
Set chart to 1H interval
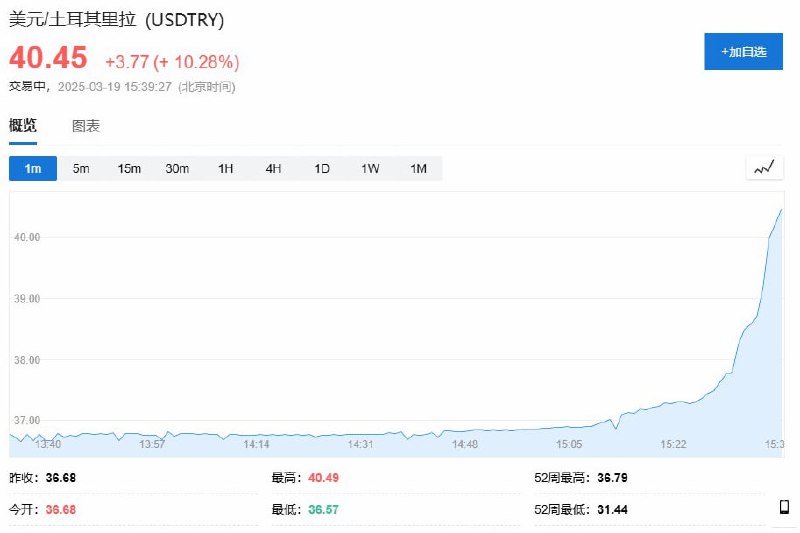pos(225,169)
